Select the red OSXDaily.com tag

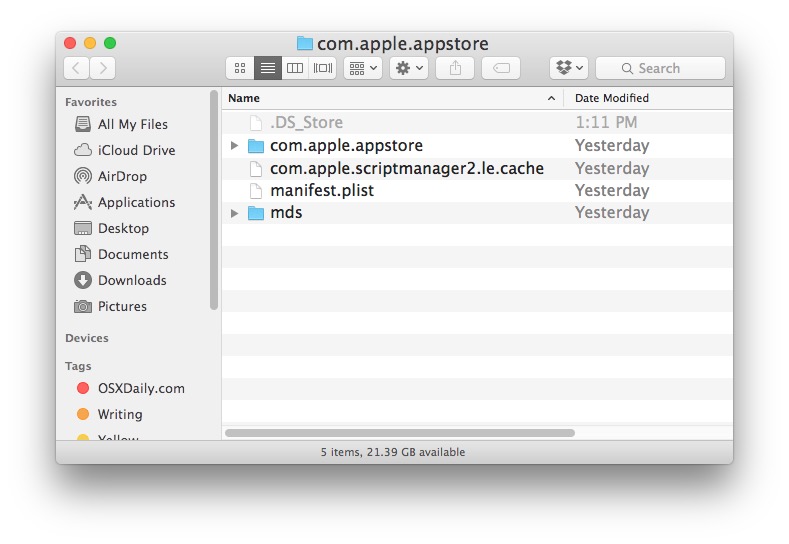click(x=140, y=388)
